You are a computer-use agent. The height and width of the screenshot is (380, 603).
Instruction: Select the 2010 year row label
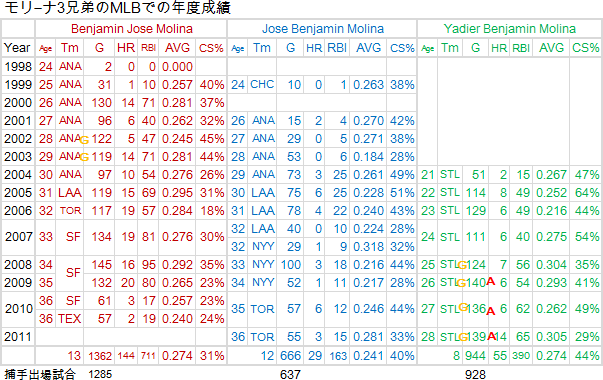pos(18,309)
